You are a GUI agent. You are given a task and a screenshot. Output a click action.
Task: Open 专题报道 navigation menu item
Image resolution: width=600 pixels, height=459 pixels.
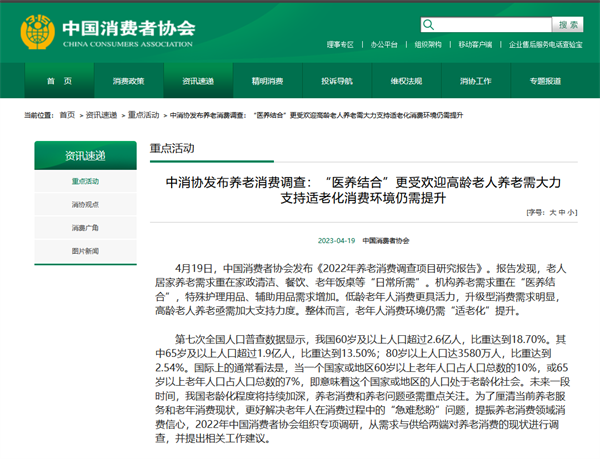(545, 81)
